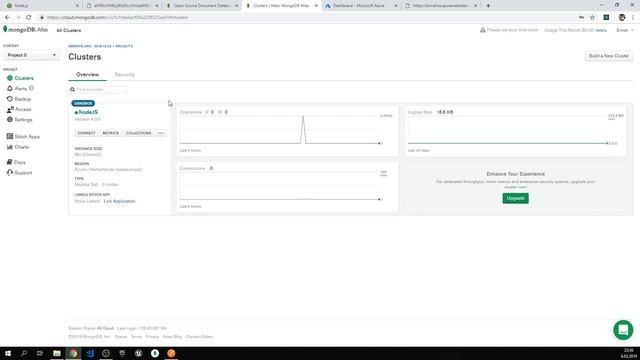Open Visual Studio Code from taskbar
The image size is (640, 360).
point(90,353)
